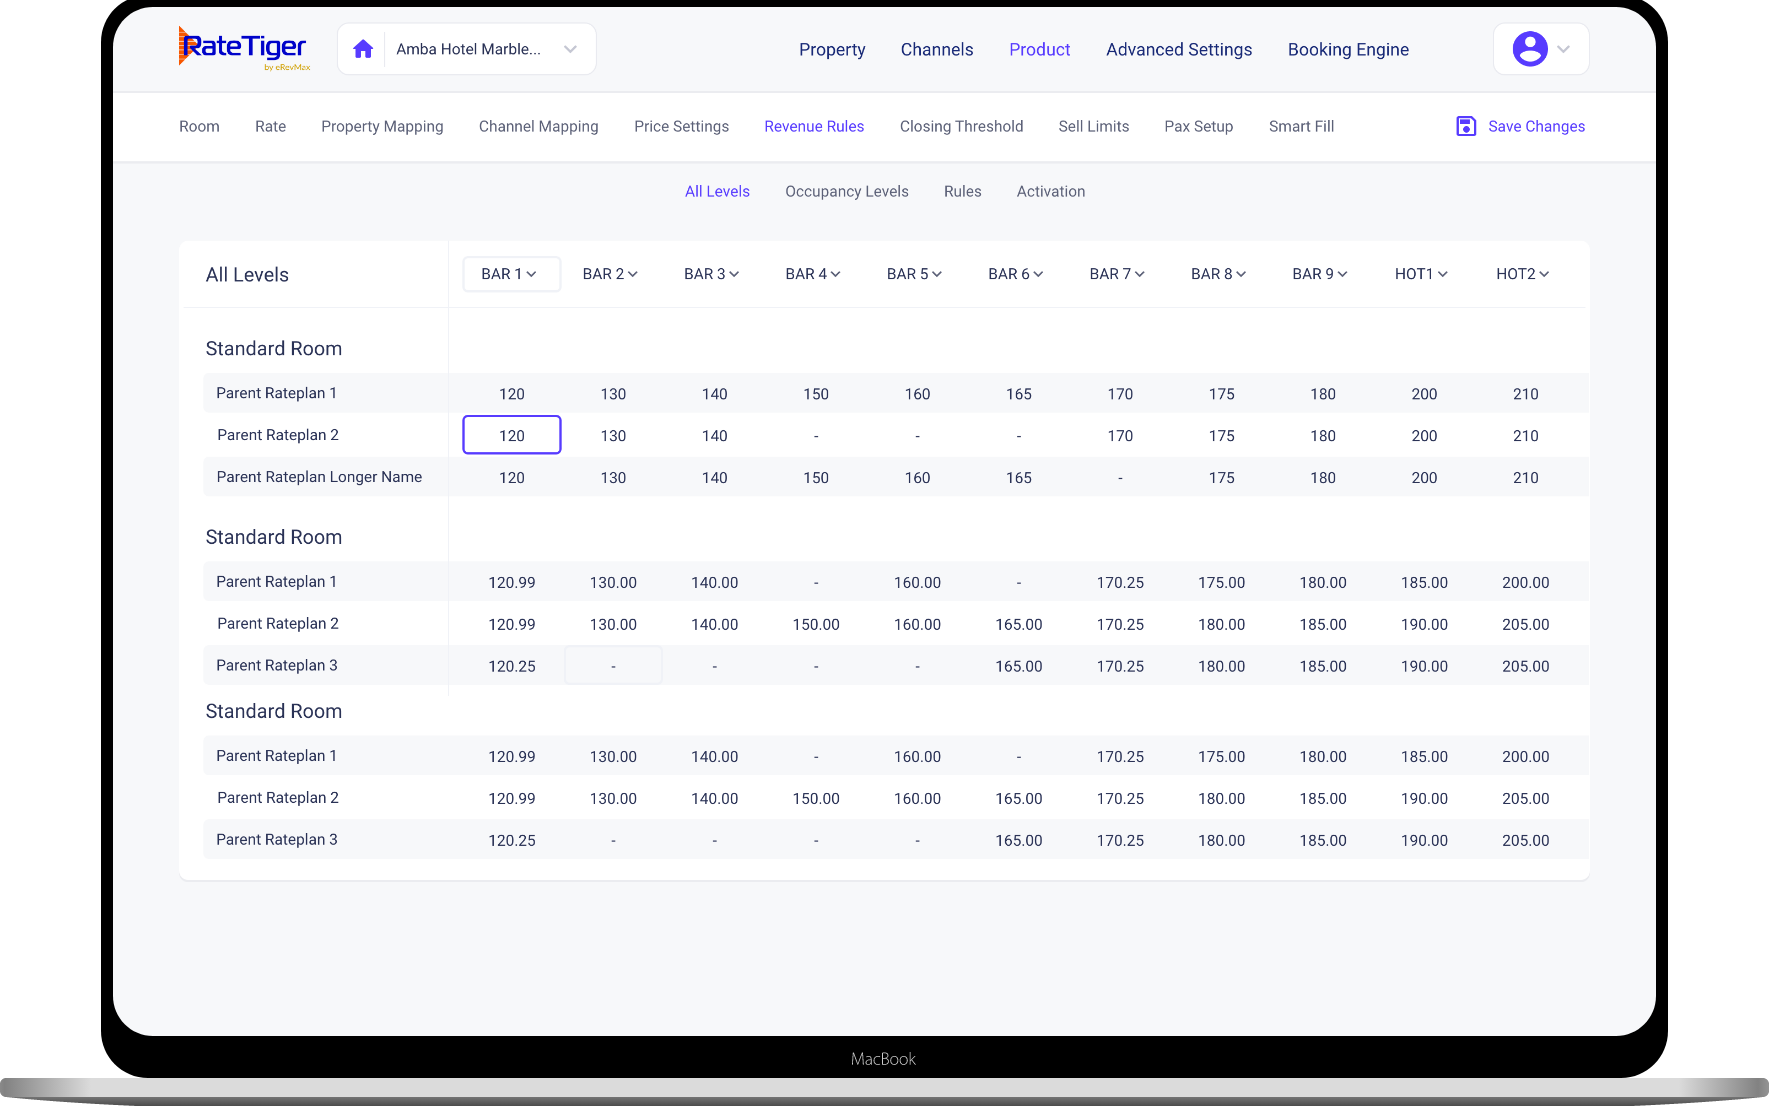Select the Parent Rateplan 2 BAR 1 field
The height and width of the screenshot is (1106, 1769).
pyautogui.click(x=511, y=435)
